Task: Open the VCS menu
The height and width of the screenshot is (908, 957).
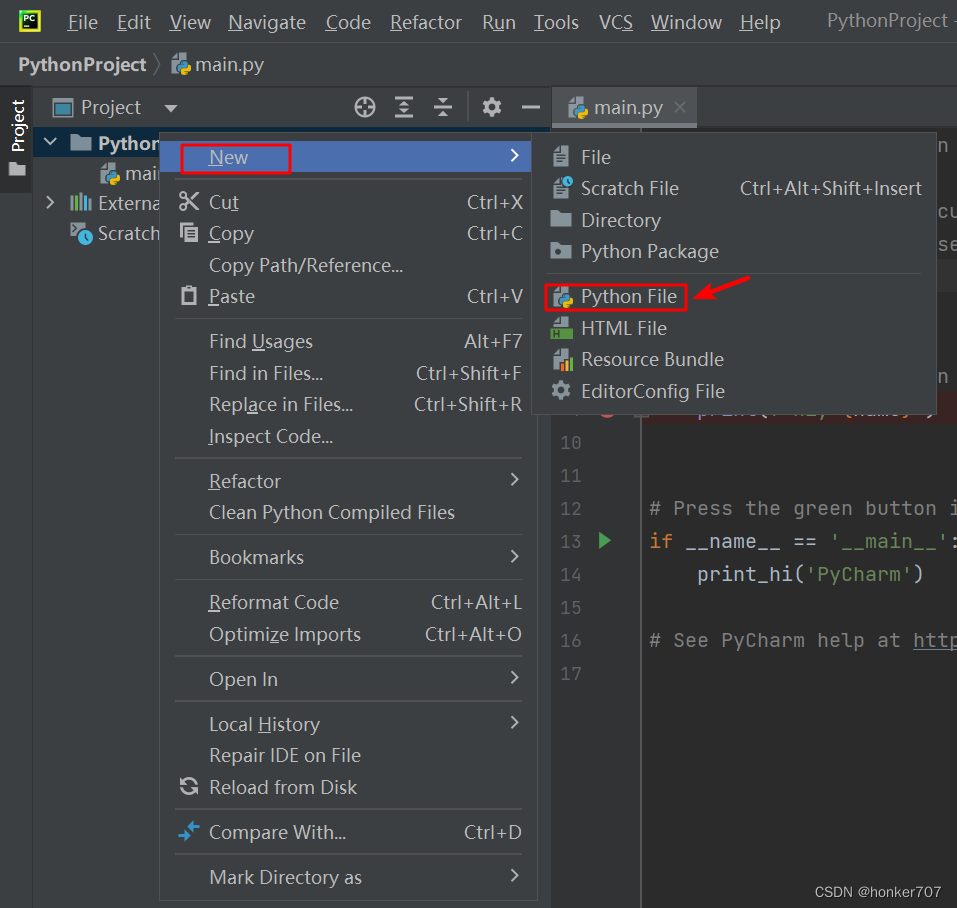Action: click(x=615, y=23)
